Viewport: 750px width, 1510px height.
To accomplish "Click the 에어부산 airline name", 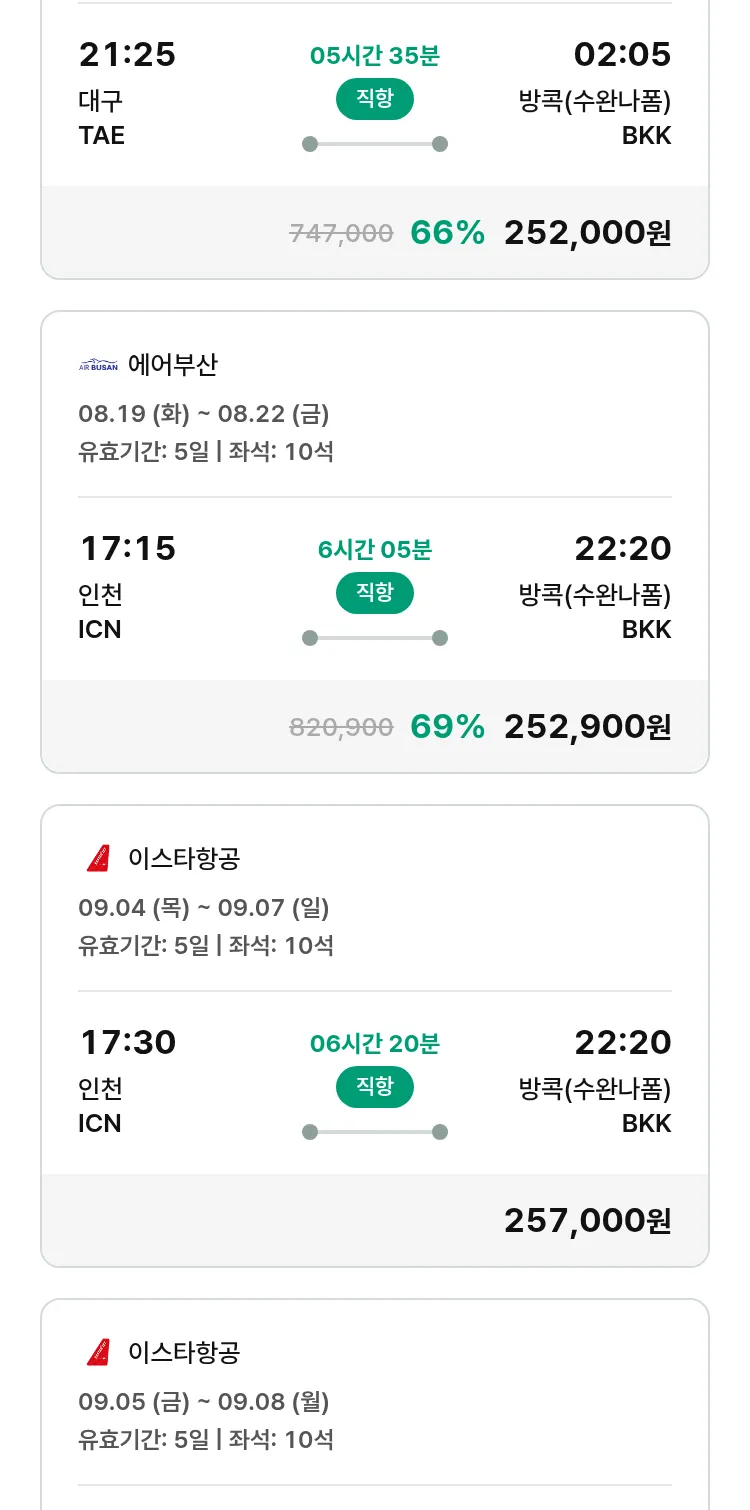I will point(172,365).
